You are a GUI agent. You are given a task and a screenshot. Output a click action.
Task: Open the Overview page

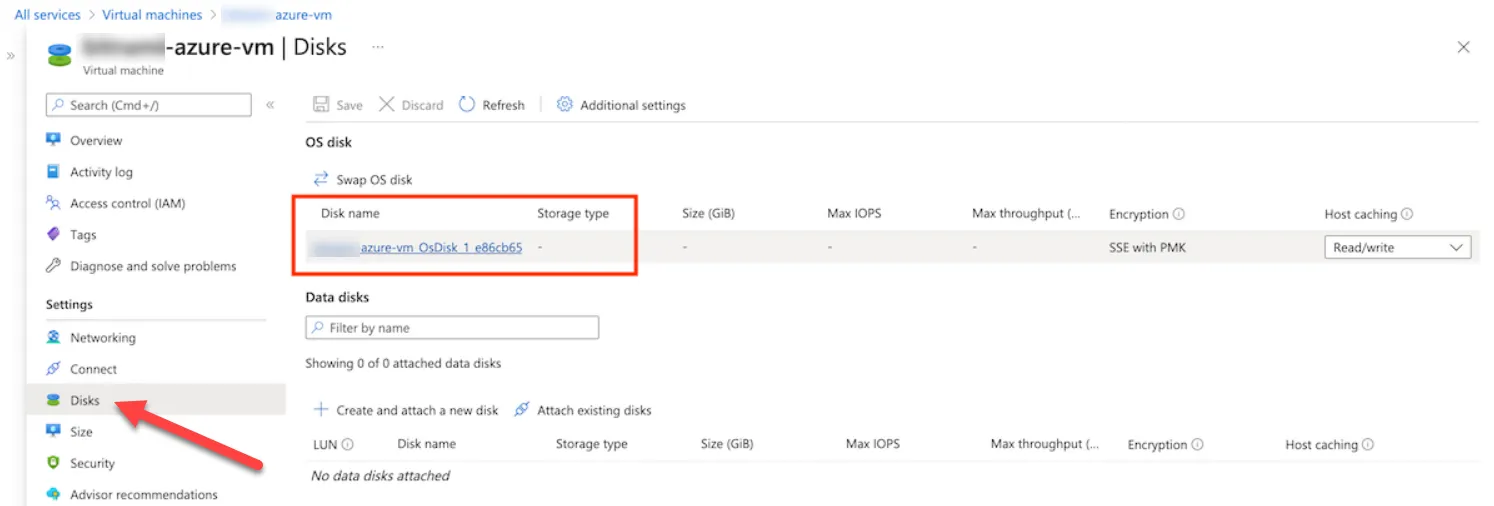click(96, 141)
